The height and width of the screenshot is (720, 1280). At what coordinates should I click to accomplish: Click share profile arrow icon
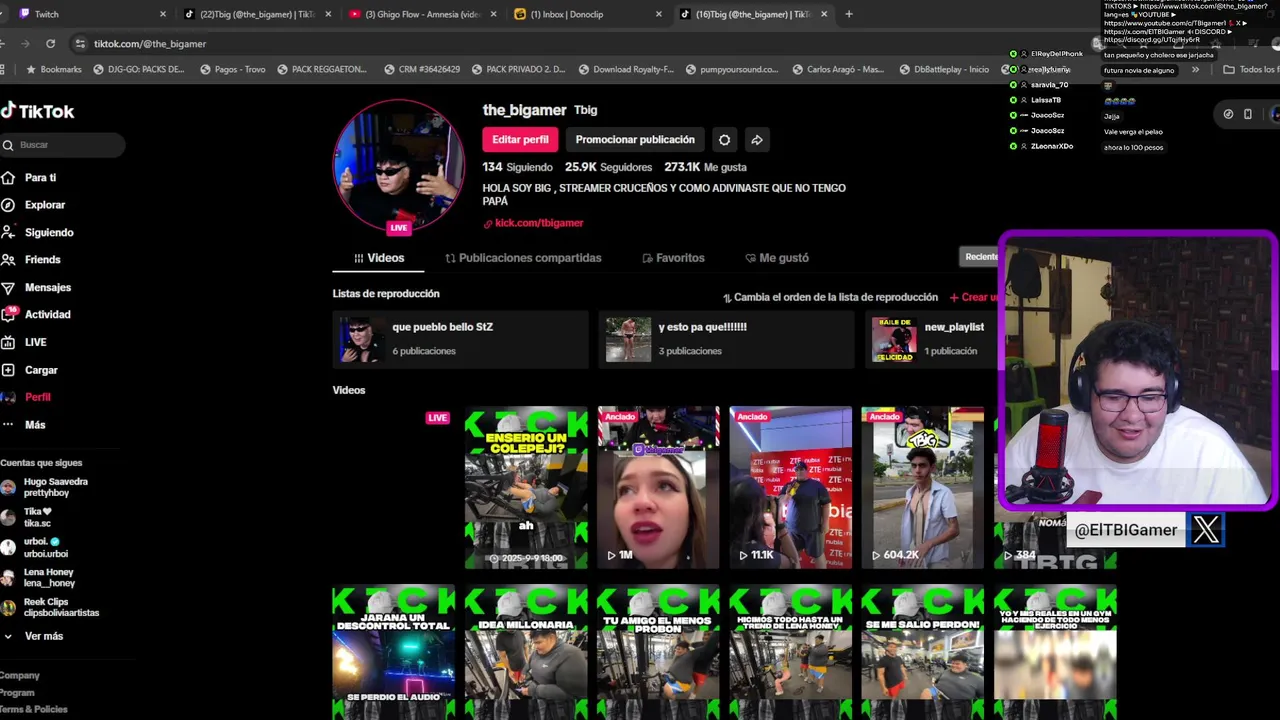(x=757, y=140)
